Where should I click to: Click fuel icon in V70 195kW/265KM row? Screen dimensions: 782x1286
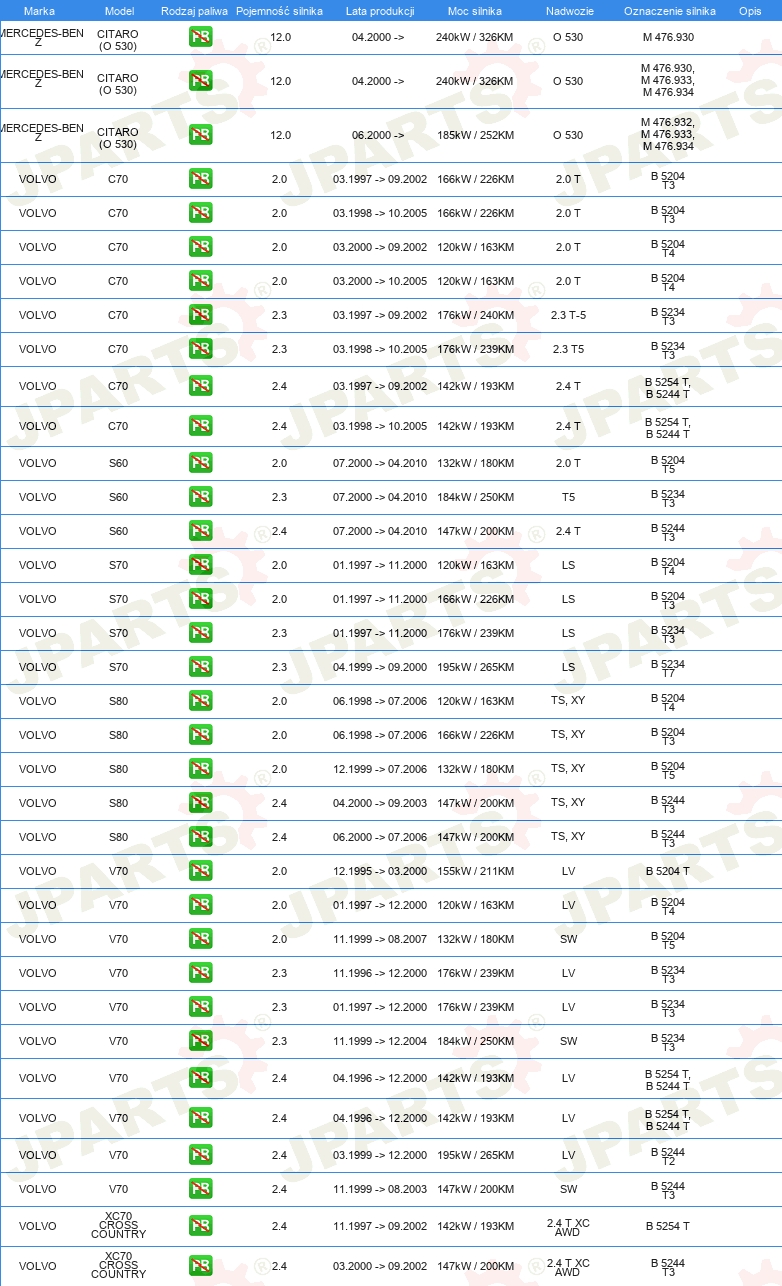pos(200,1155)
